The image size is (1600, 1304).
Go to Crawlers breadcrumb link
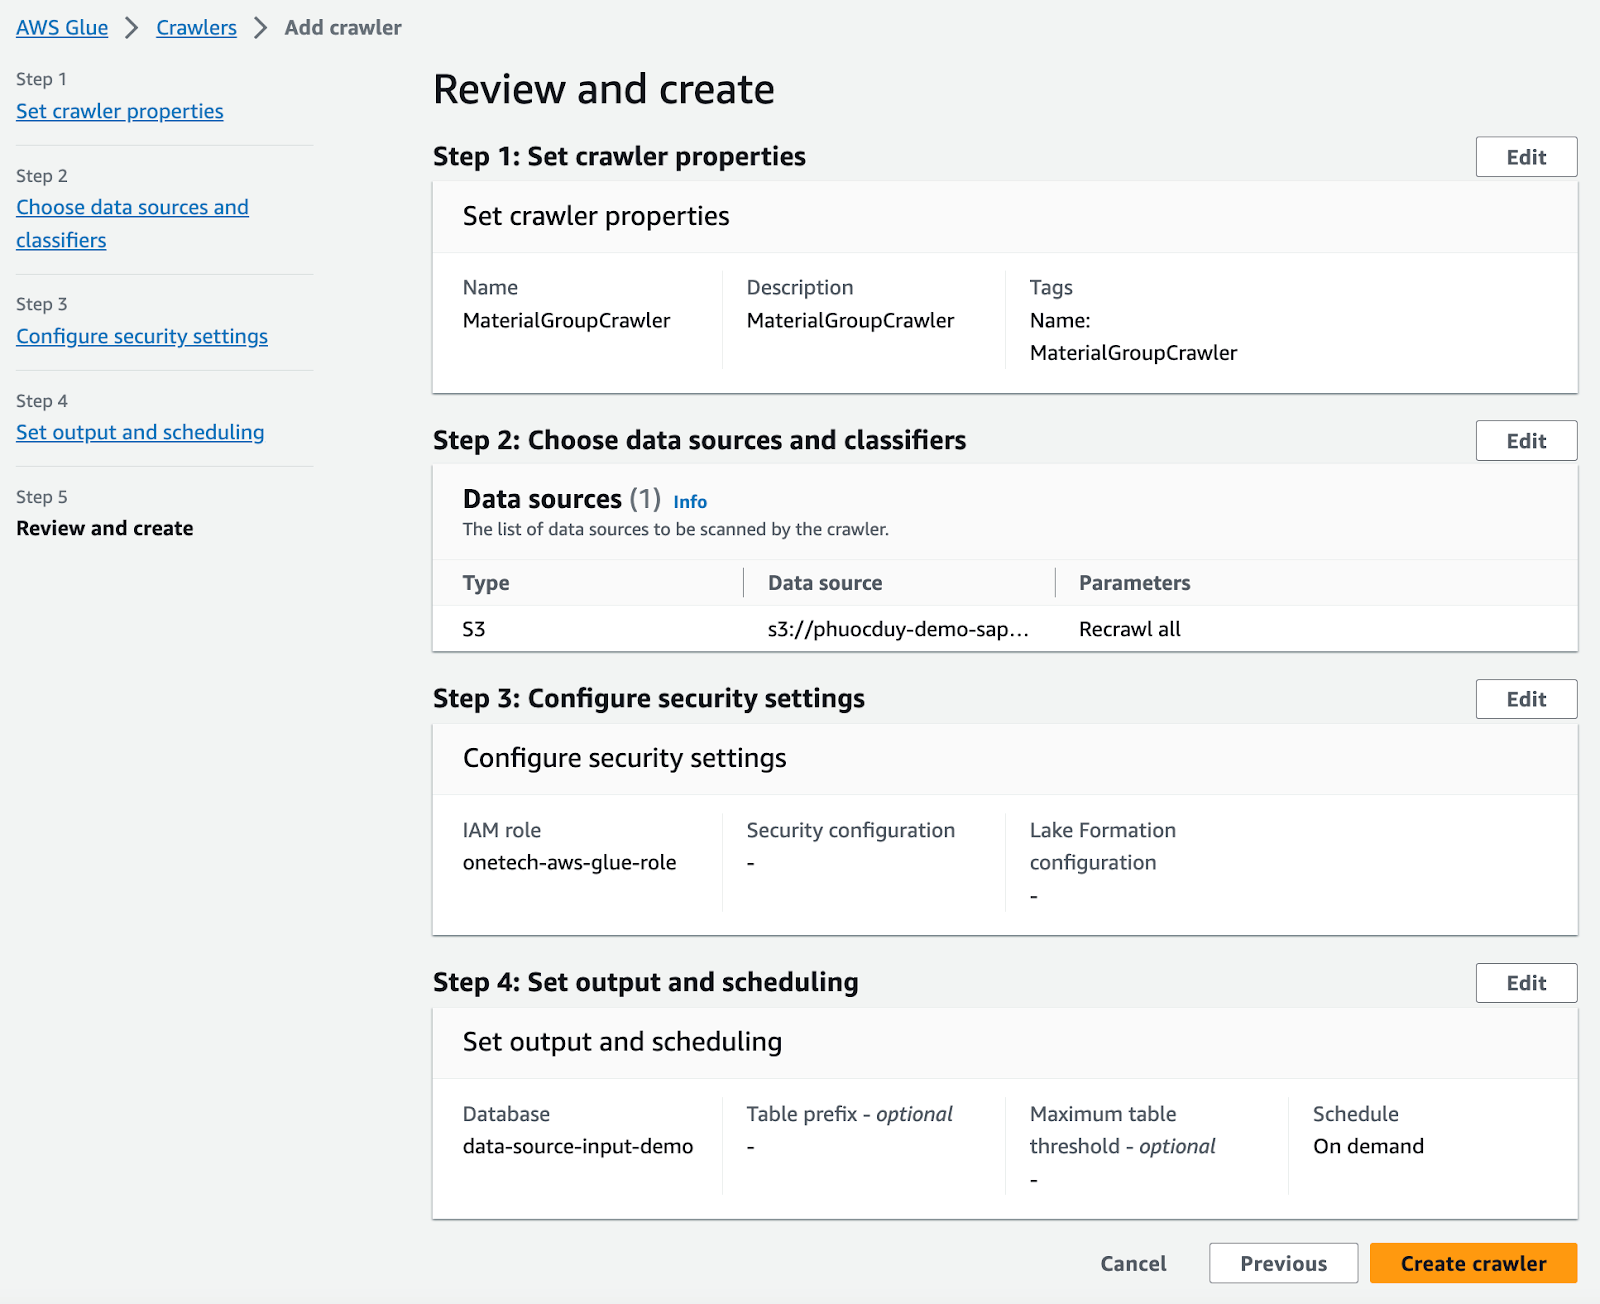pos(196,28)
